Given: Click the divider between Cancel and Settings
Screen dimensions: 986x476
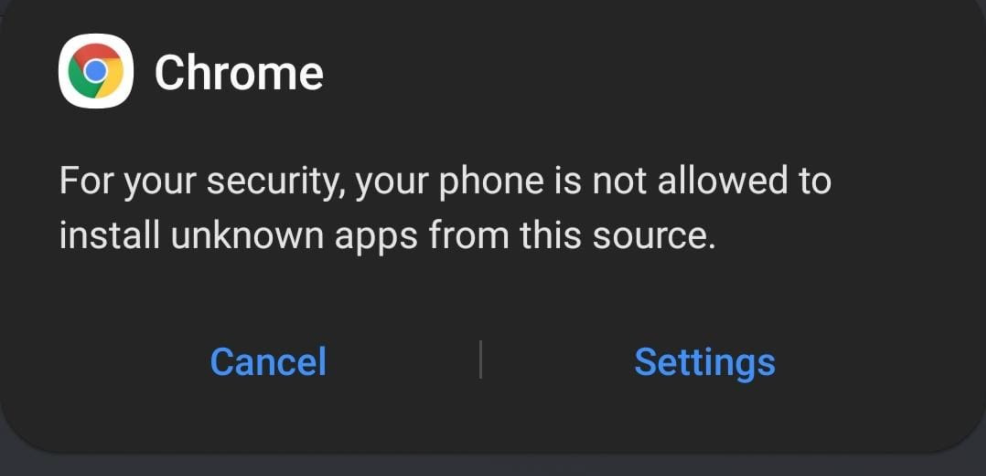Looking at the screenshot, I should [x=480, y=360].
